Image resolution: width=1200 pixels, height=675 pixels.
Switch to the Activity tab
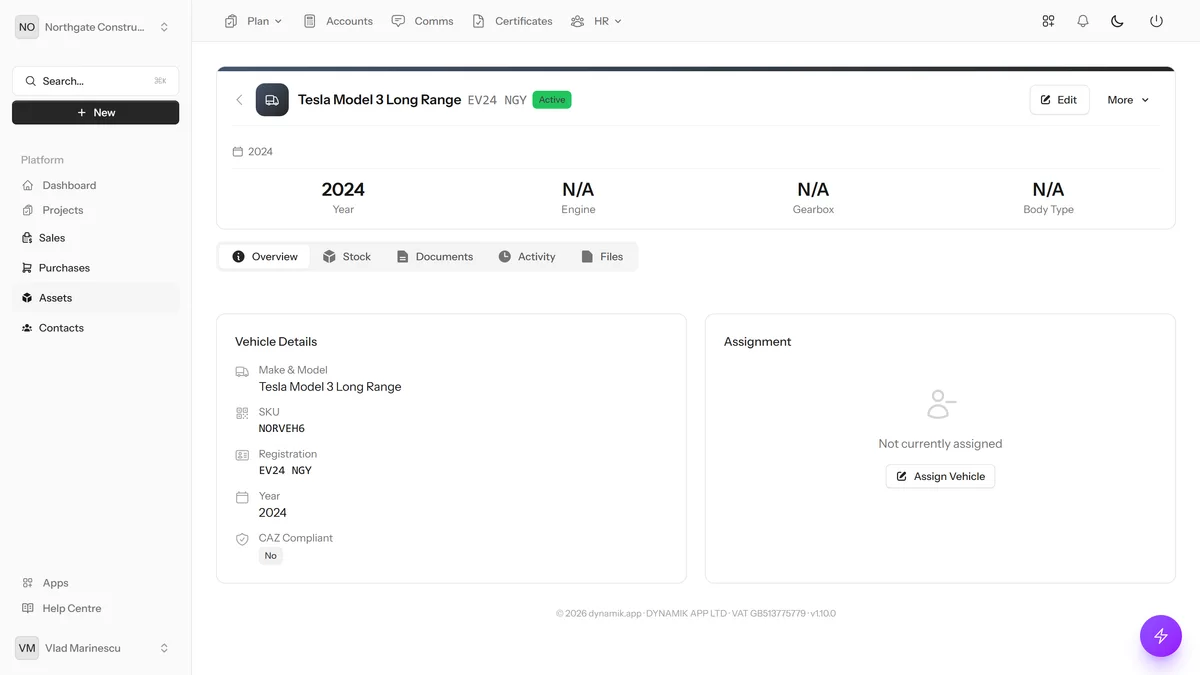(527, 257)
